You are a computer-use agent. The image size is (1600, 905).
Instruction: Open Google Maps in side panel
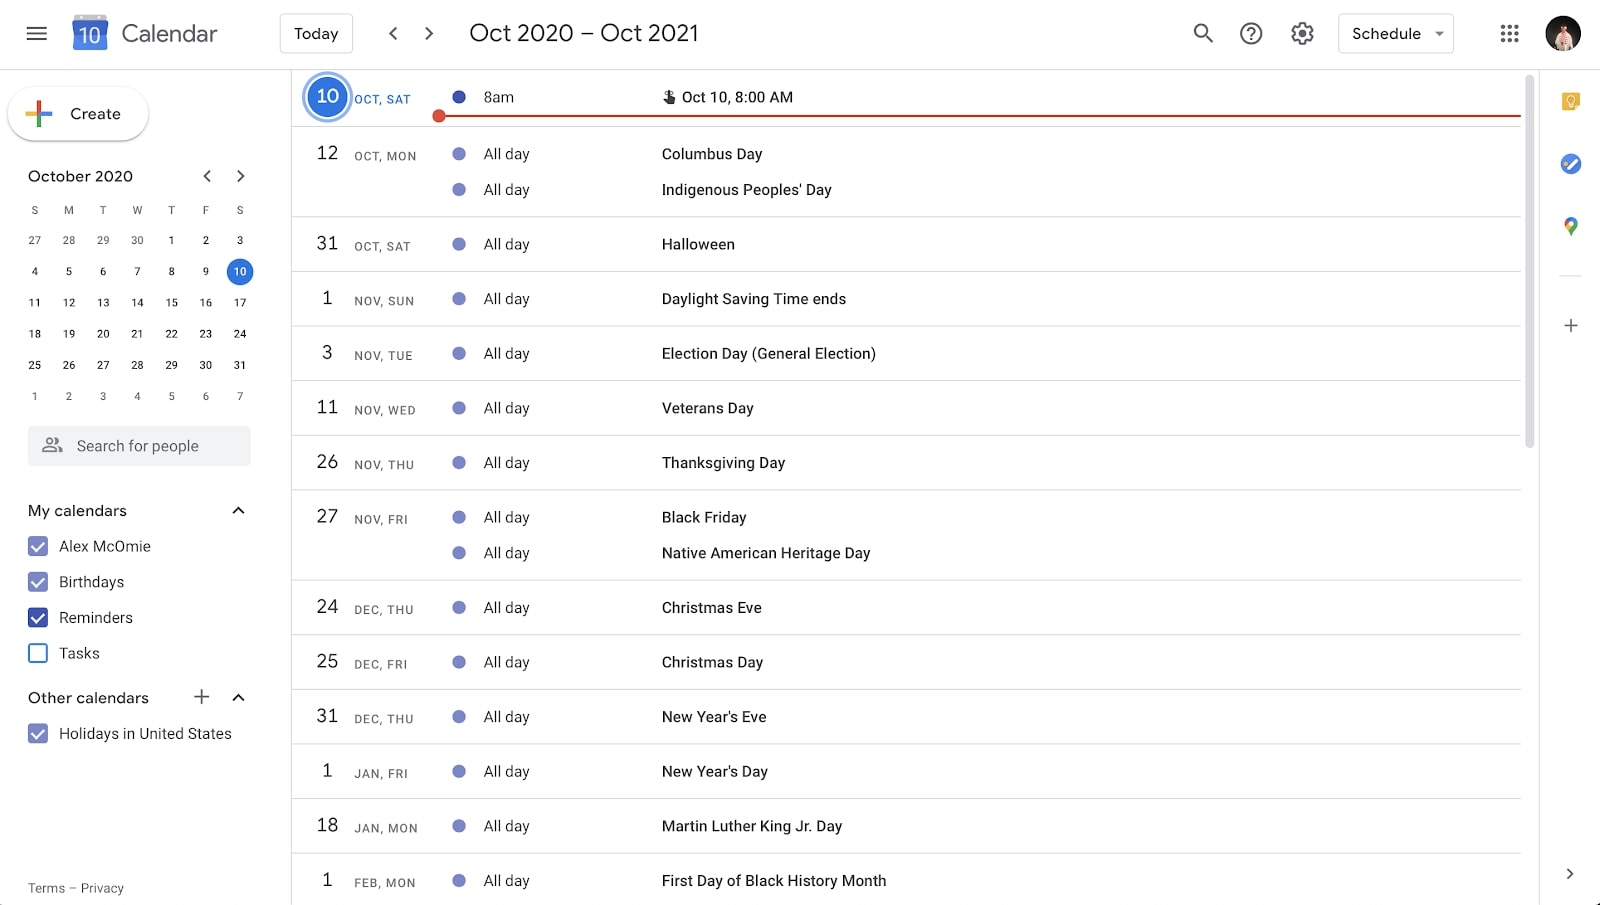(1570, 226)
